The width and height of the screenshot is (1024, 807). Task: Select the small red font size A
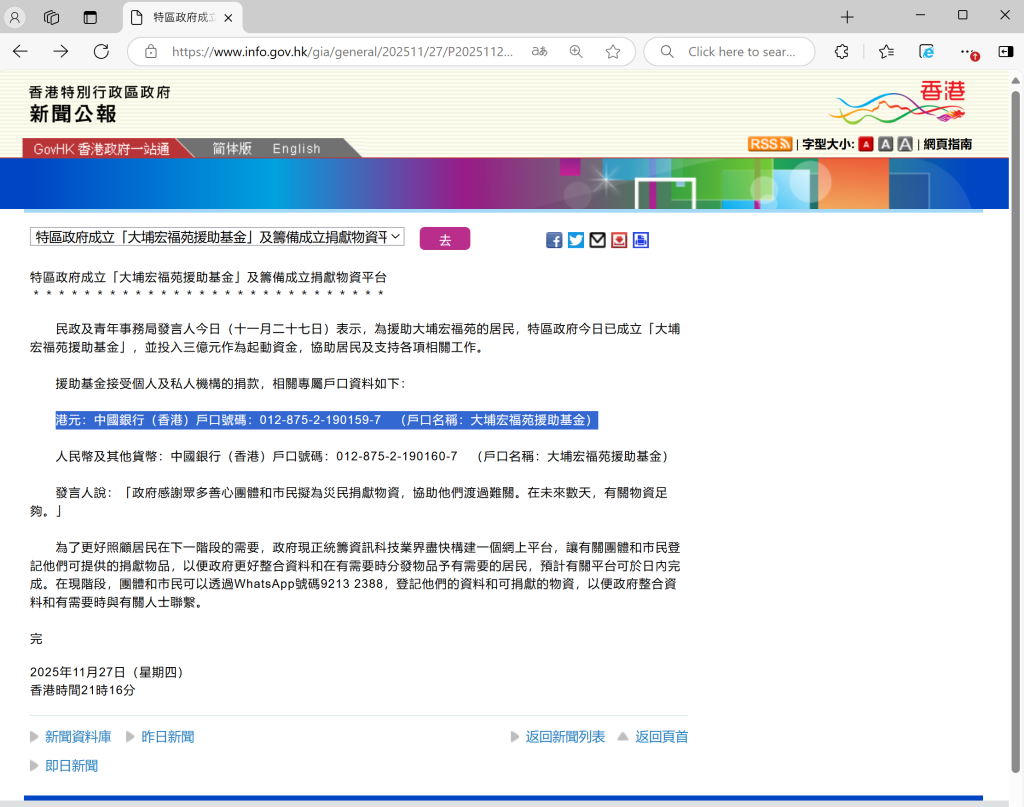pyautogui.click(x=866, y=144)
